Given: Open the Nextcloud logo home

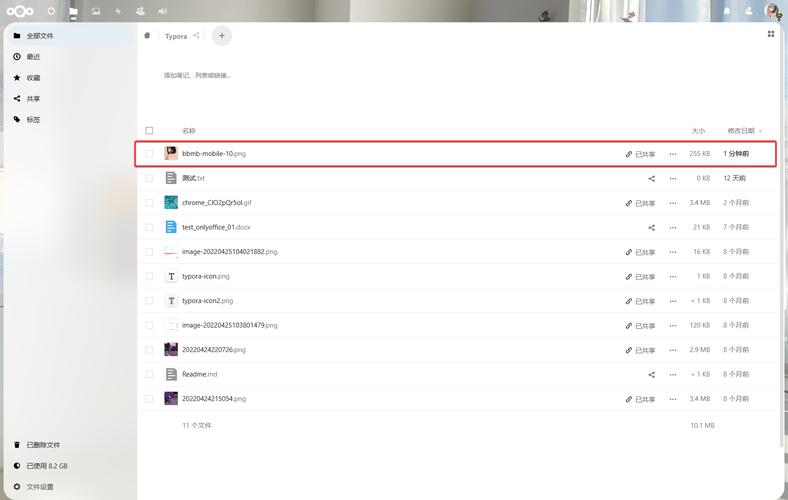Looking at the screenshot, I should [x=20, y=11].
